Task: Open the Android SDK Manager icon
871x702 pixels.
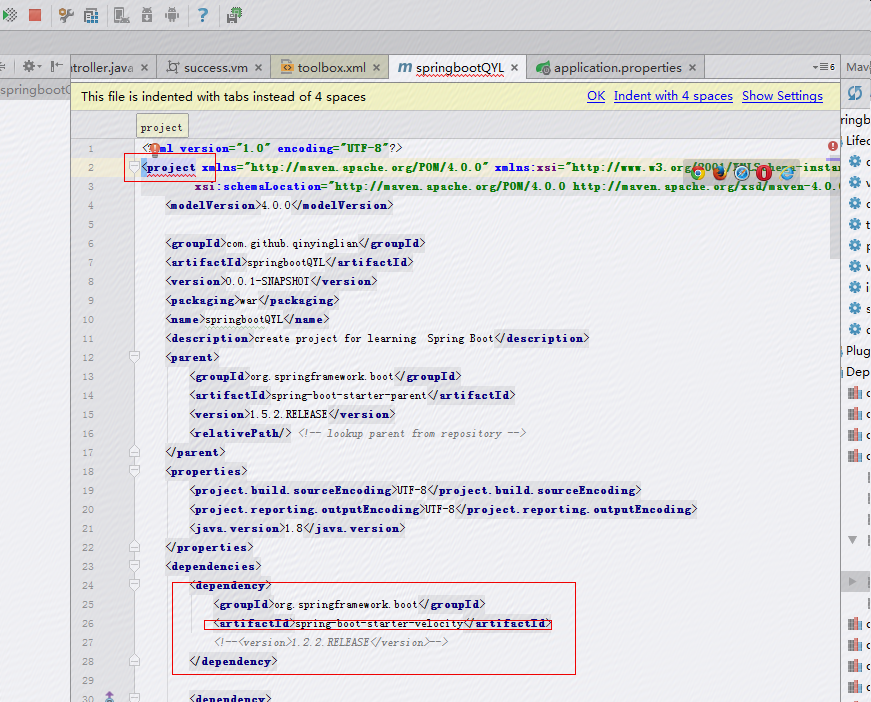Action: point(146,15)
